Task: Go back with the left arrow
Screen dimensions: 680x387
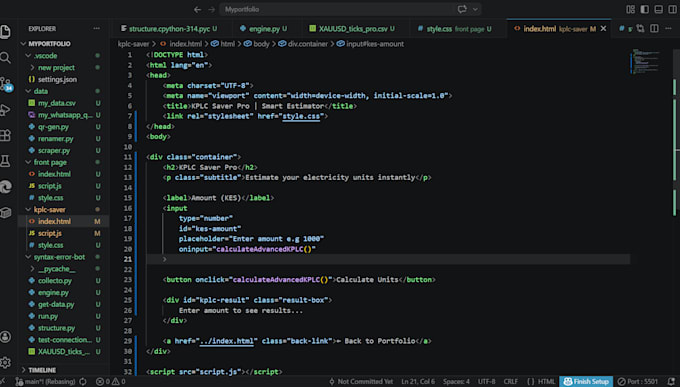Action: (198, 9)
